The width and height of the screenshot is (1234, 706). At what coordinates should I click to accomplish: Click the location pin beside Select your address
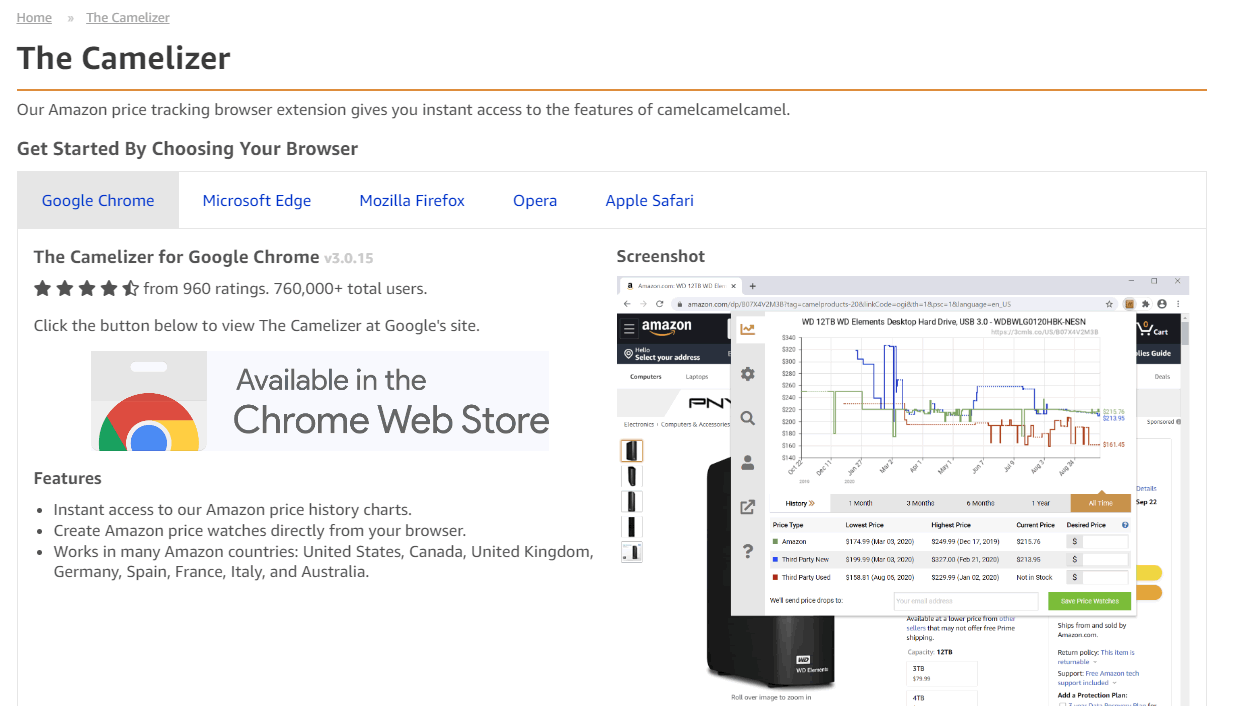coord(627,354)
